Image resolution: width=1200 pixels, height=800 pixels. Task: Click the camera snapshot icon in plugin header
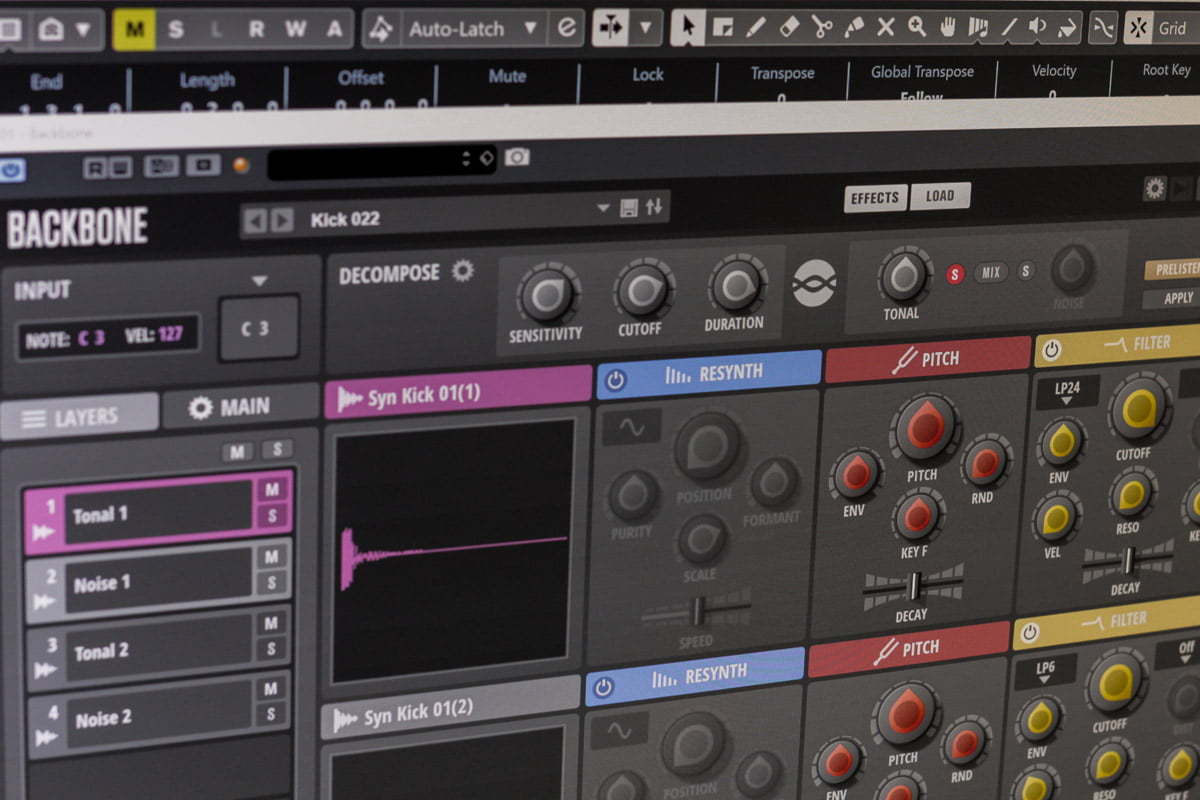516,157
